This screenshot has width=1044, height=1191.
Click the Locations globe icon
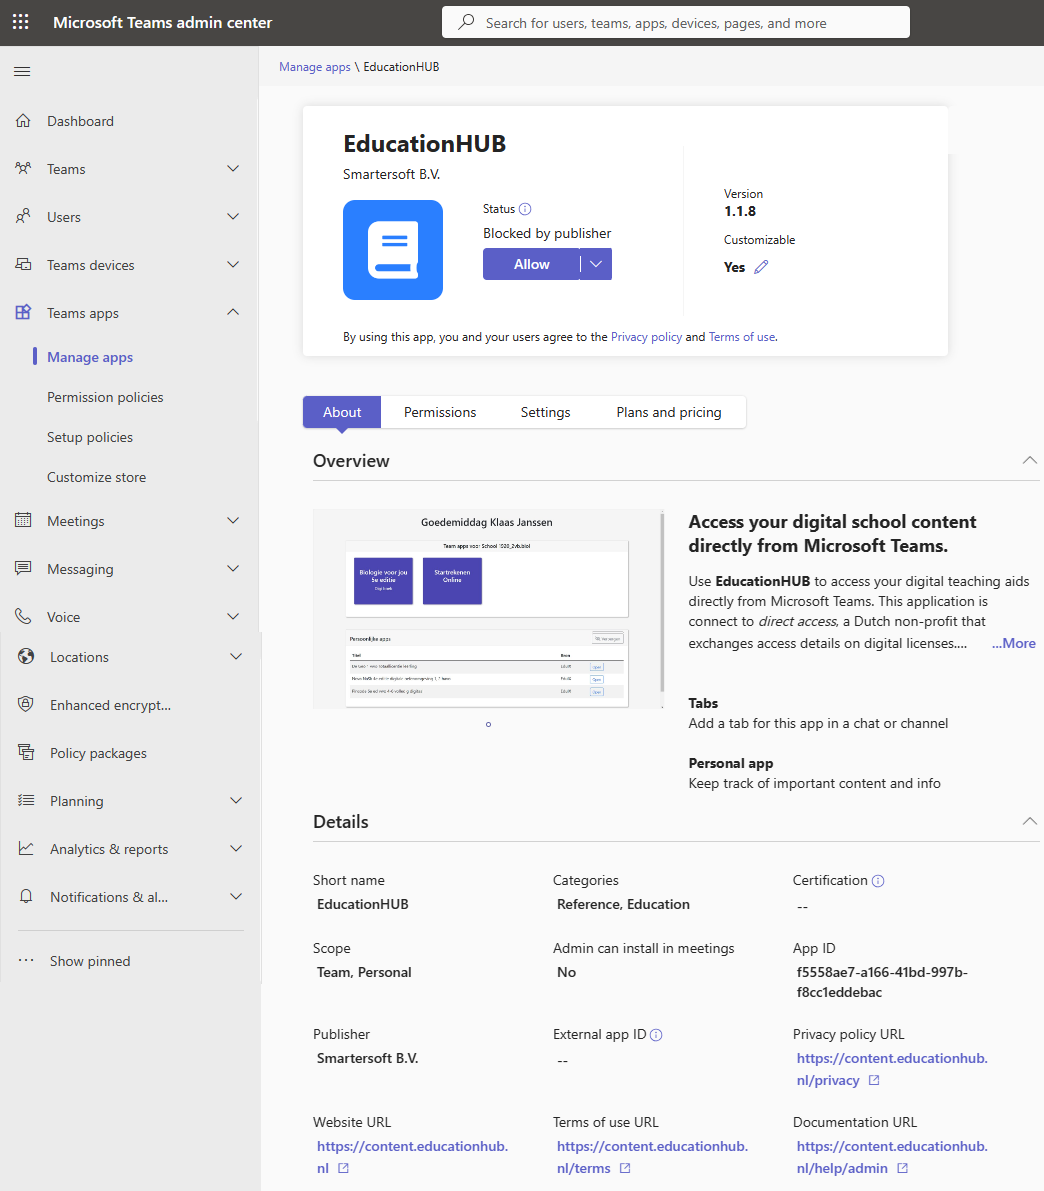[26, 656]
